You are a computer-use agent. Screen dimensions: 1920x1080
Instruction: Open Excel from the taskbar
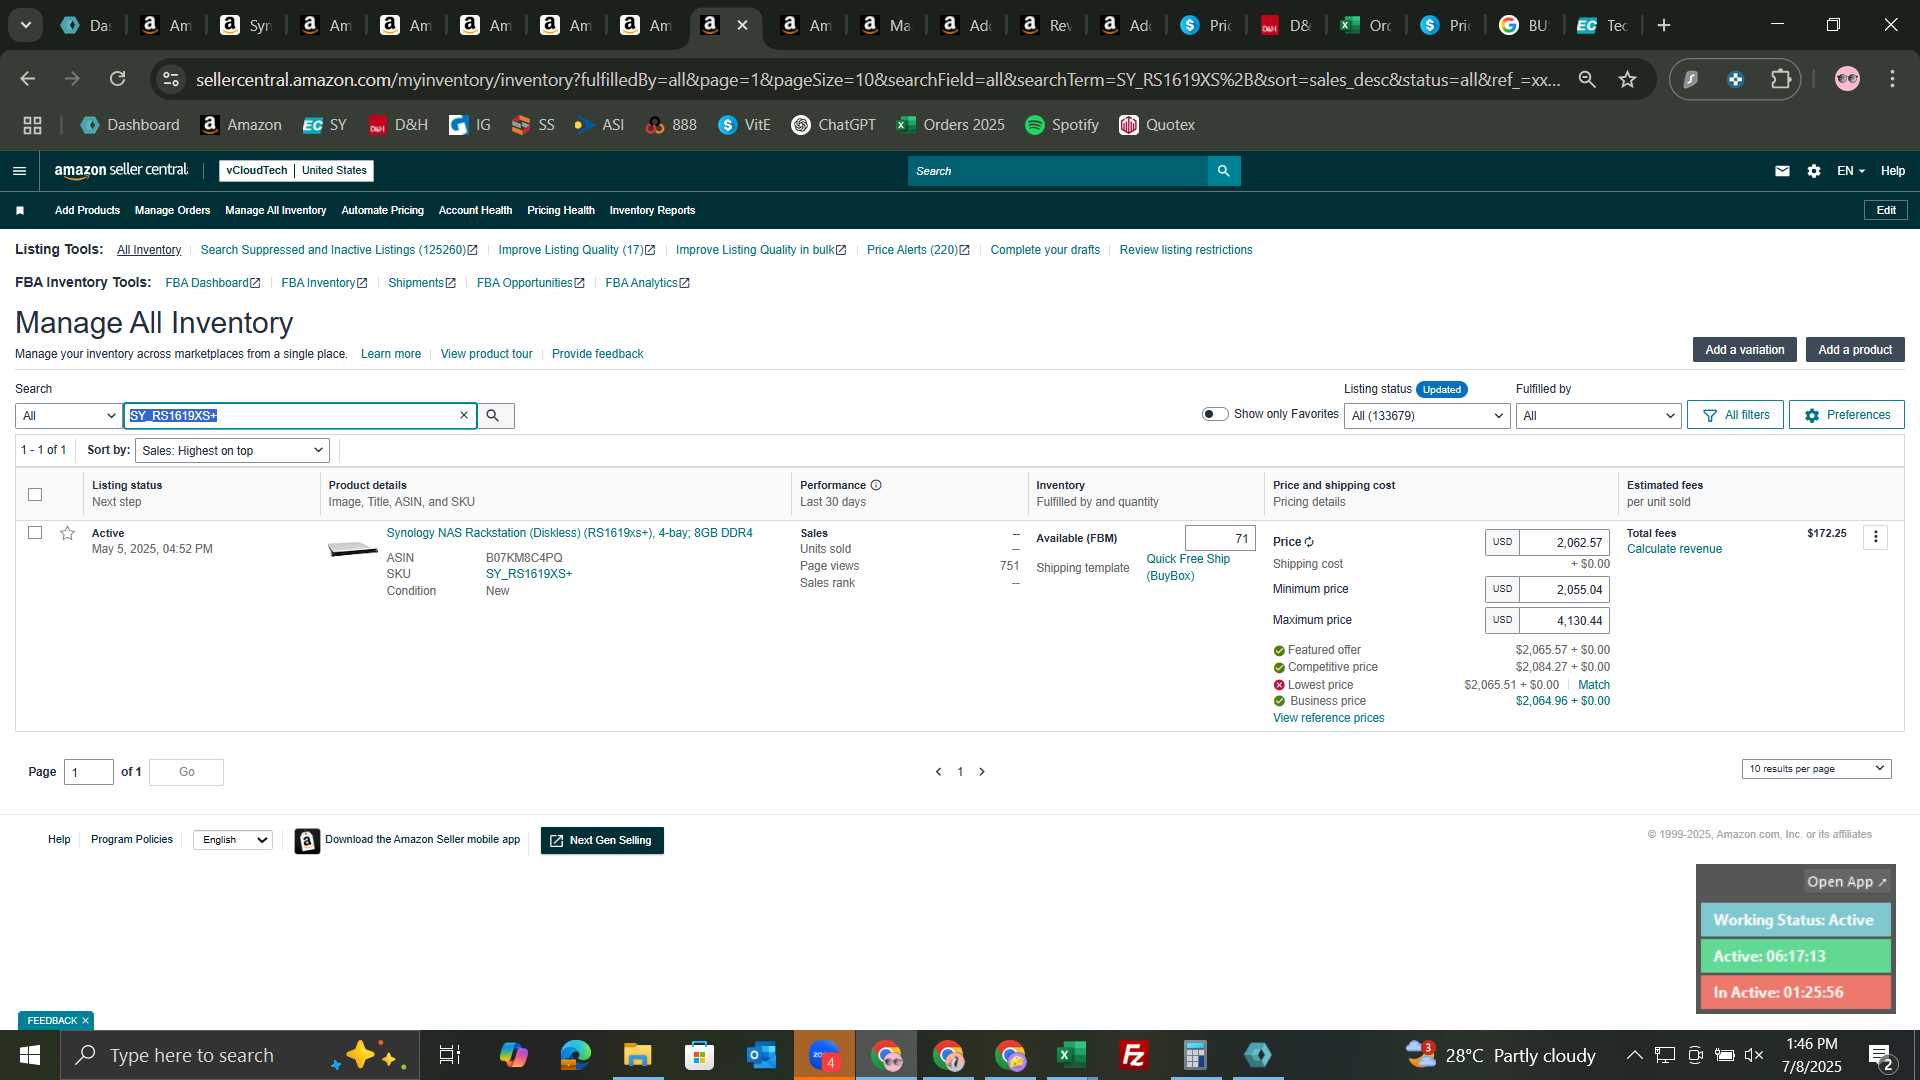click(x=1071, y=1055)
